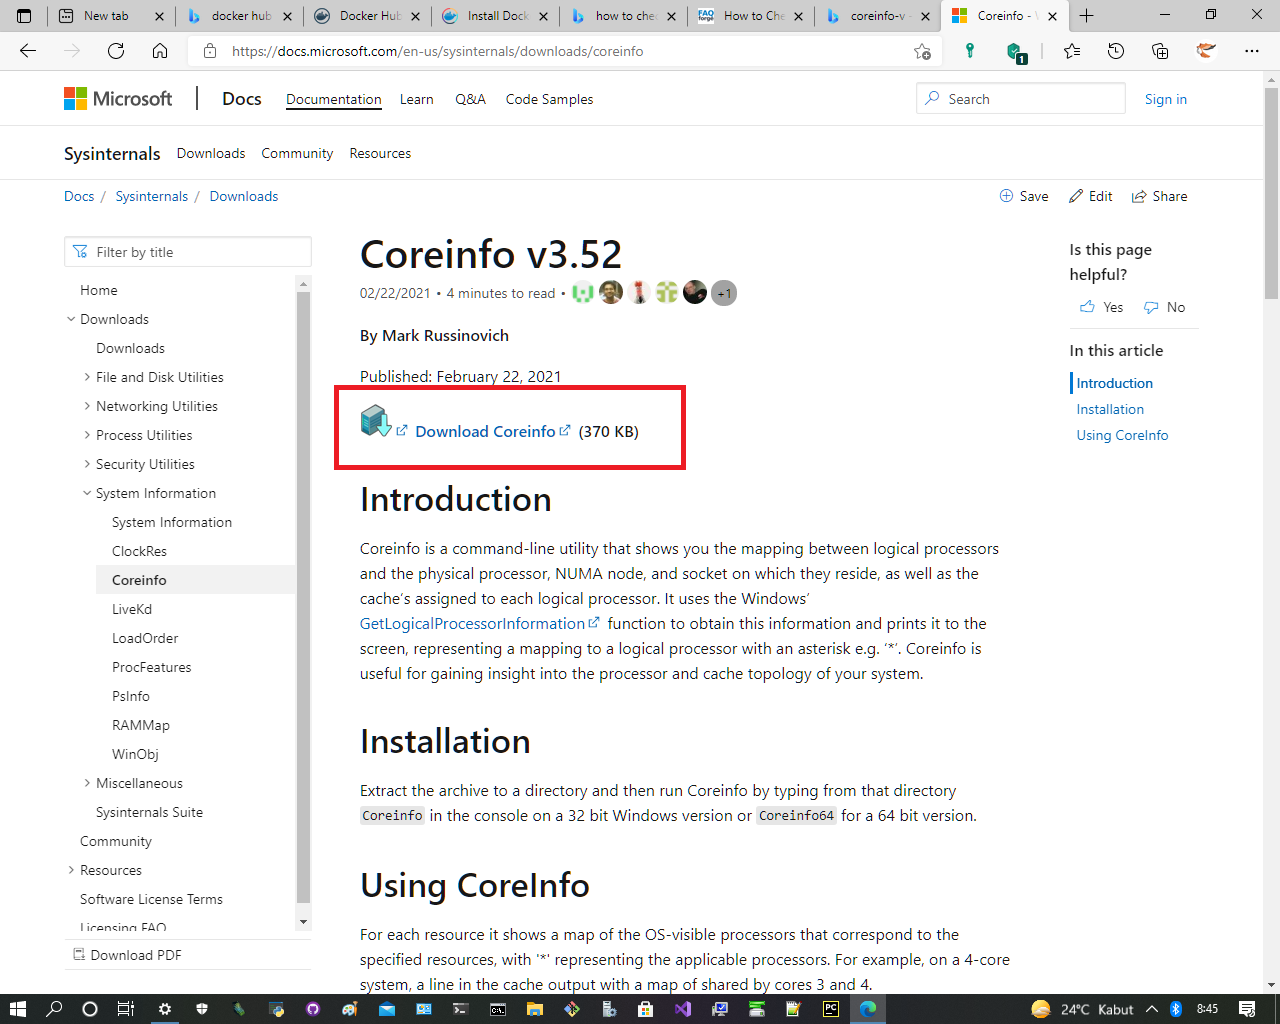The height and width of the screenshot is (1024, 1280).
Task: Go back to the previous page
Action: point(28,51)
